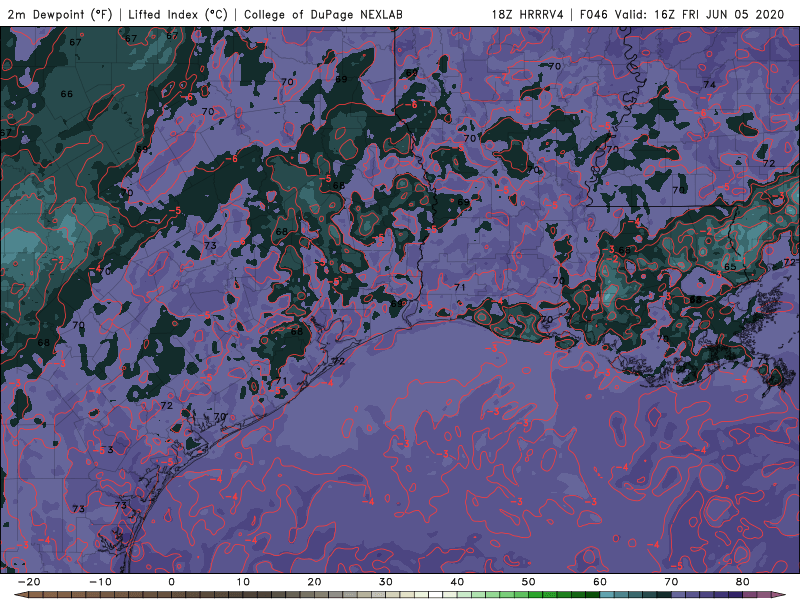Viewport: 800px width, 600px height.
Task: Click the '18Z HRRRV4' model run label
Action: pyautogui.click(x=527, y=15)
